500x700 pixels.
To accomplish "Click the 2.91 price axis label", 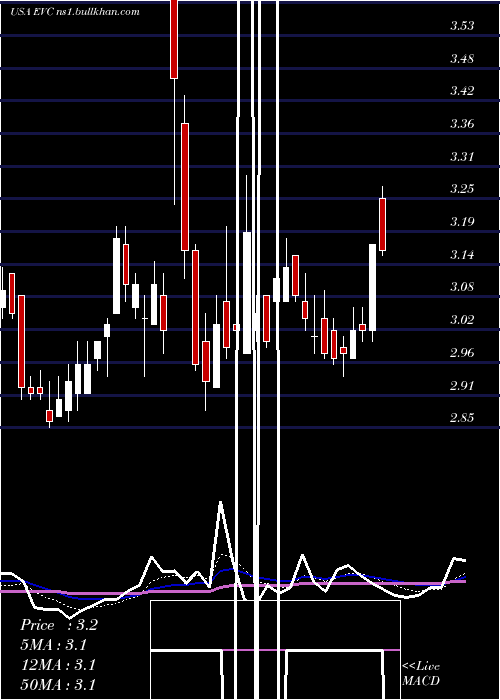I will [462, 385].
